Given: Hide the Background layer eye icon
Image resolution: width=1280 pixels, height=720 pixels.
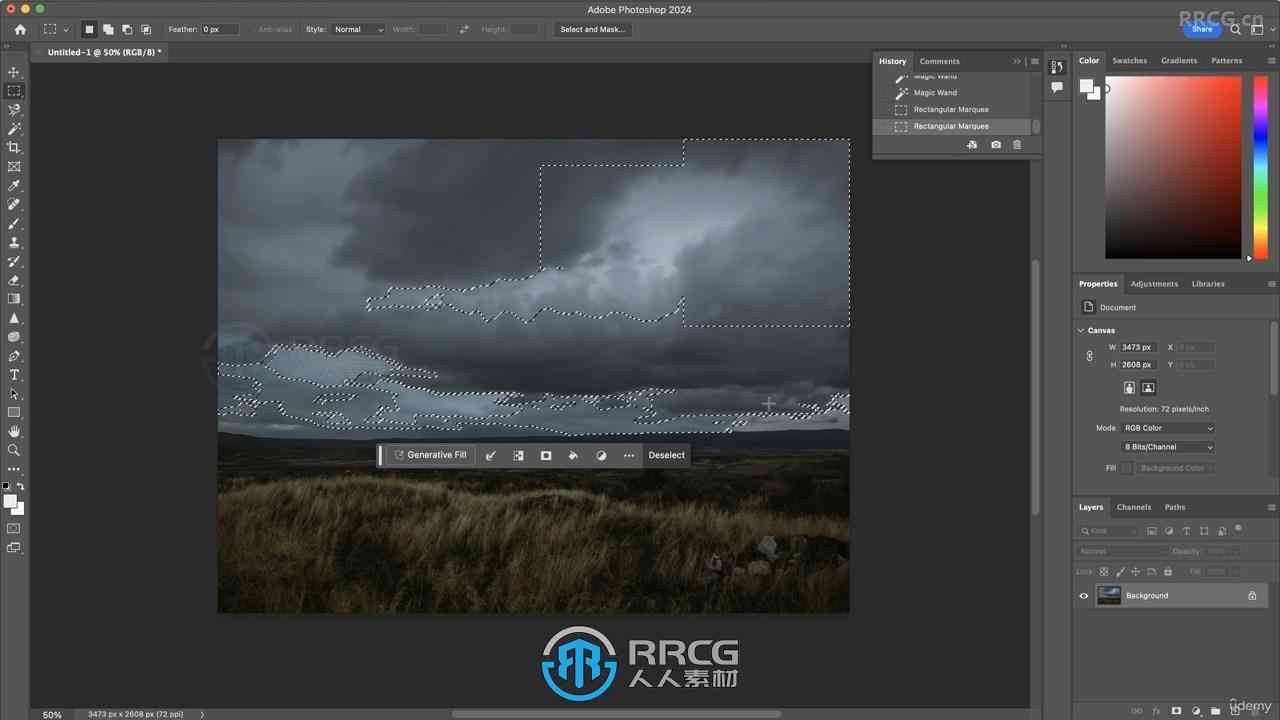Looking at the screenshot, I should pyautogui.click(x=1084, y=596).
